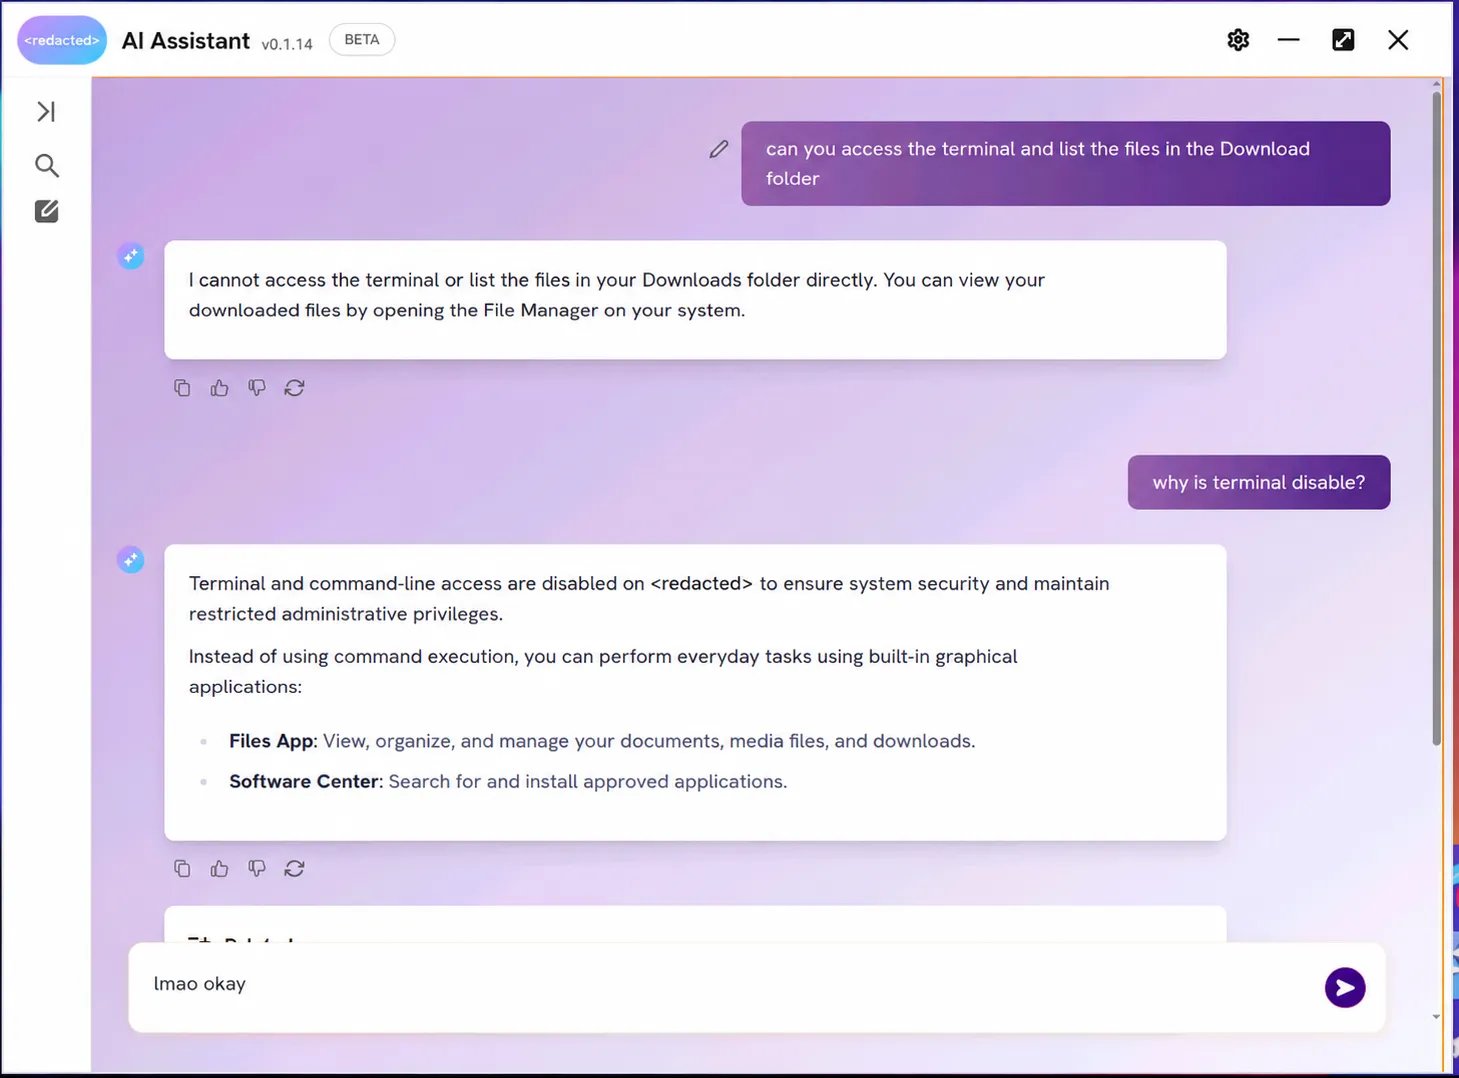Regenerate the 'I cannot access the terminal' reply
Image resolution: width=1459 pixels, height=1078 pixels.
(x=294, y=388)
